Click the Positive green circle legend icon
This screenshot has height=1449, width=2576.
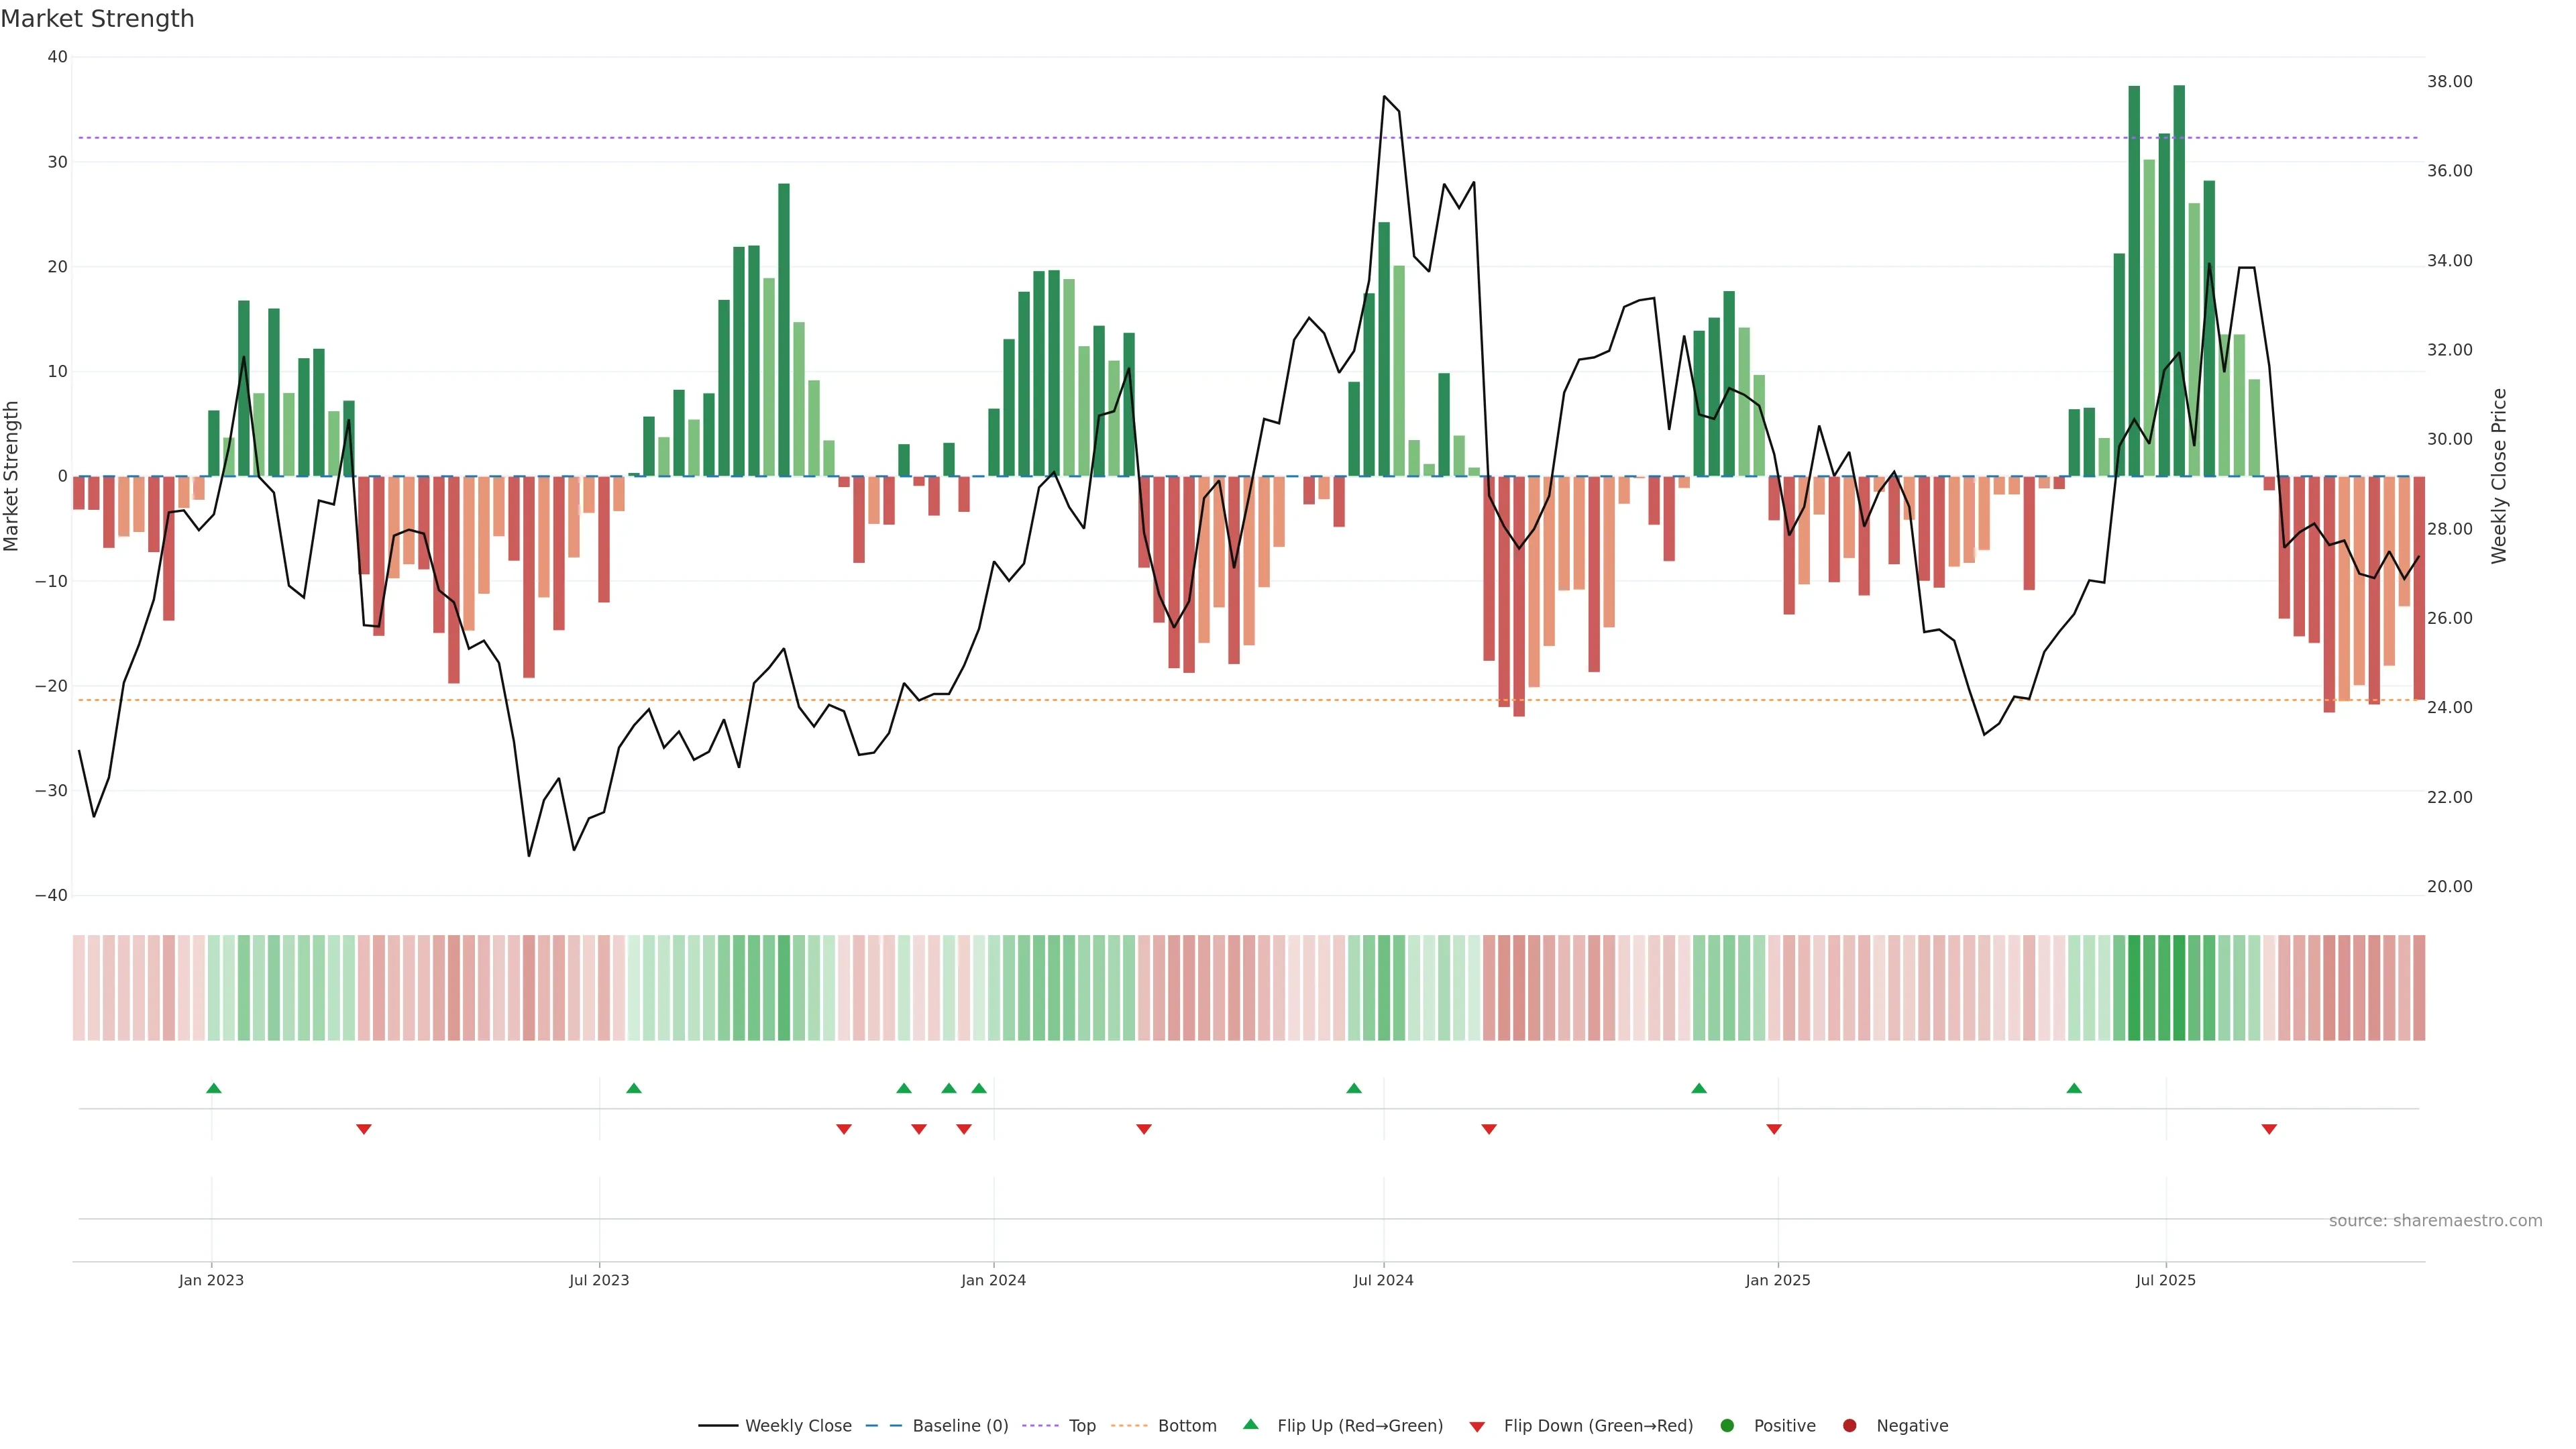point(1727,1426)
